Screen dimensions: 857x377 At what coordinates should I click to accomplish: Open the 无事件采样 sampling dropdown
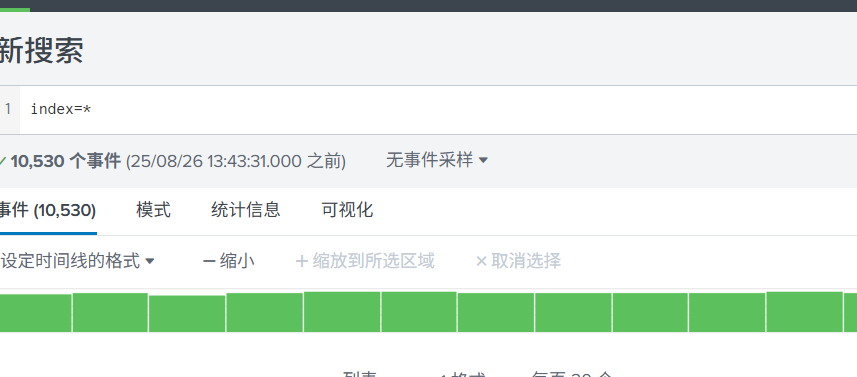(x=437, y=161)
